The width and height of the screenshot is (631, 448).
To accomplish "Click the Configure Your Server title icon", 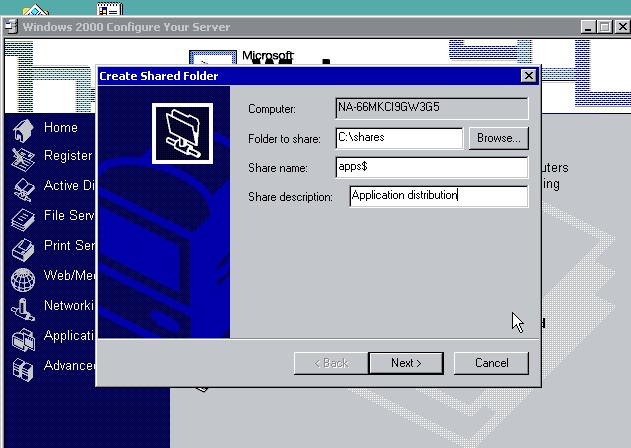I will [x=11, y=27].
